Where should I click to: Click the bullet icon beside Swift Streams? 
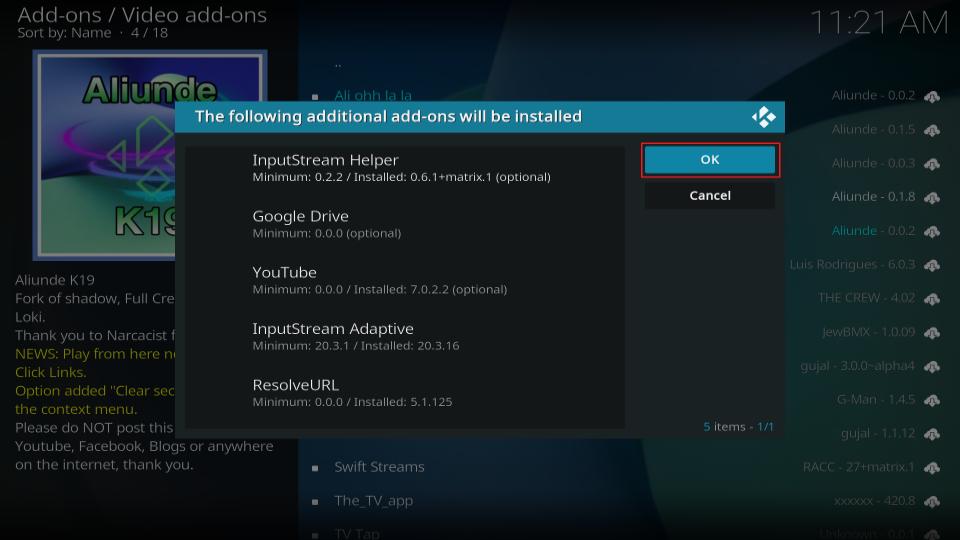315,468
